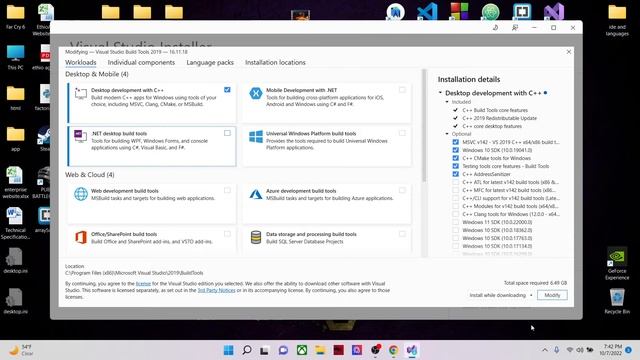The image size is (640, 360).
Task: Open Google Chrome from the taskbar
Action: [393, 350]
